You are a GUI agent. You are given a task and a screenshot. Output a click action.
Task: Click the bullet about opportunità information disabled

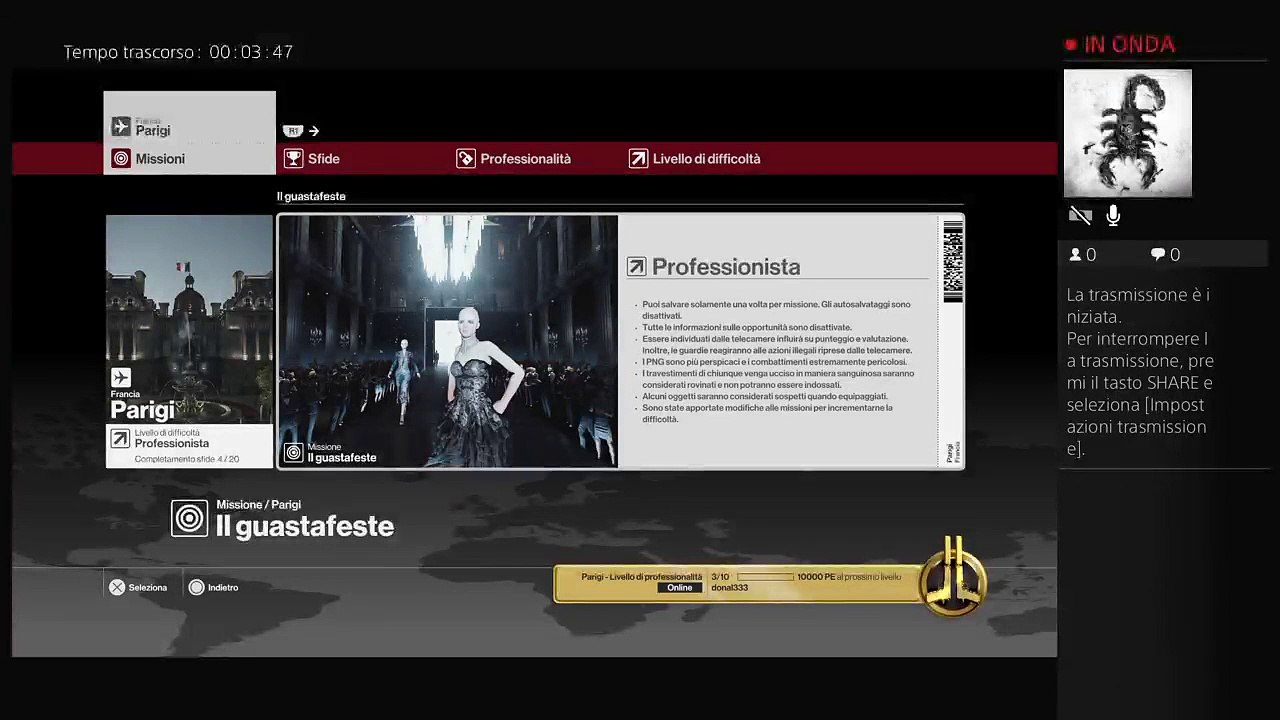tap(742, 328)
